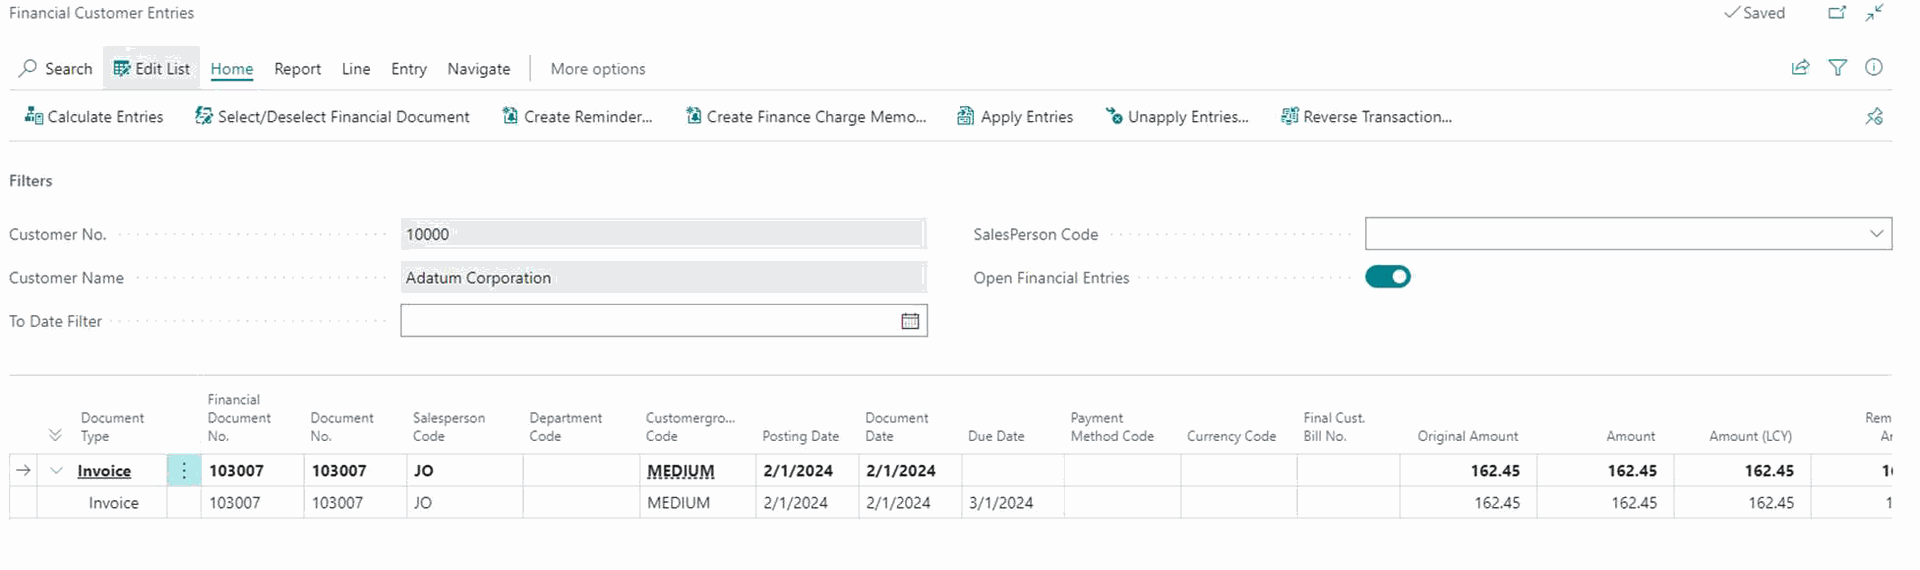Screen dimensions: 1920x570
Task: Click the Customer No. field
Action: [663, 234]
